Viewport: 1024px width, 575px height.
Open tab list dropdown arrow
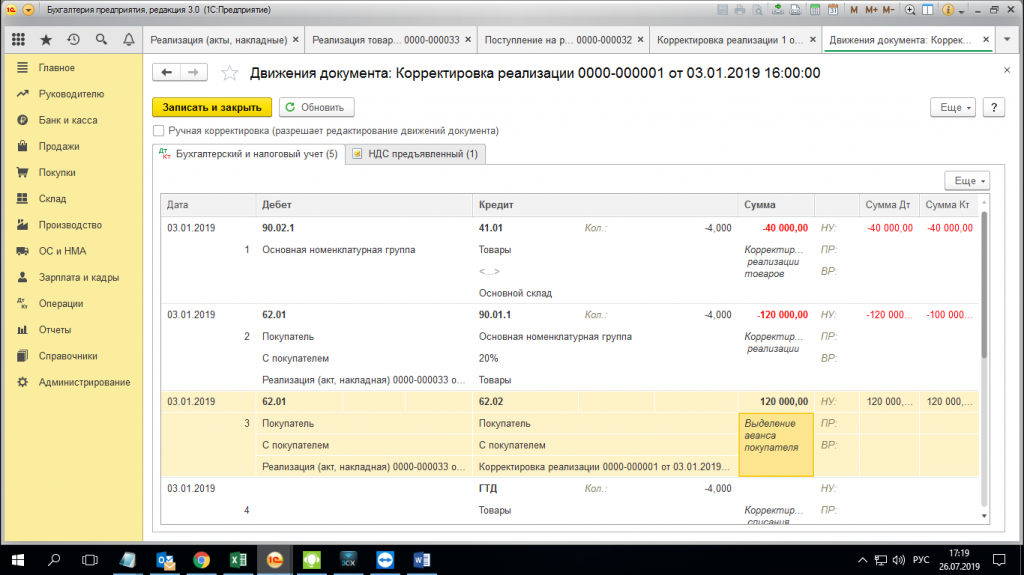click(1007, 41)
